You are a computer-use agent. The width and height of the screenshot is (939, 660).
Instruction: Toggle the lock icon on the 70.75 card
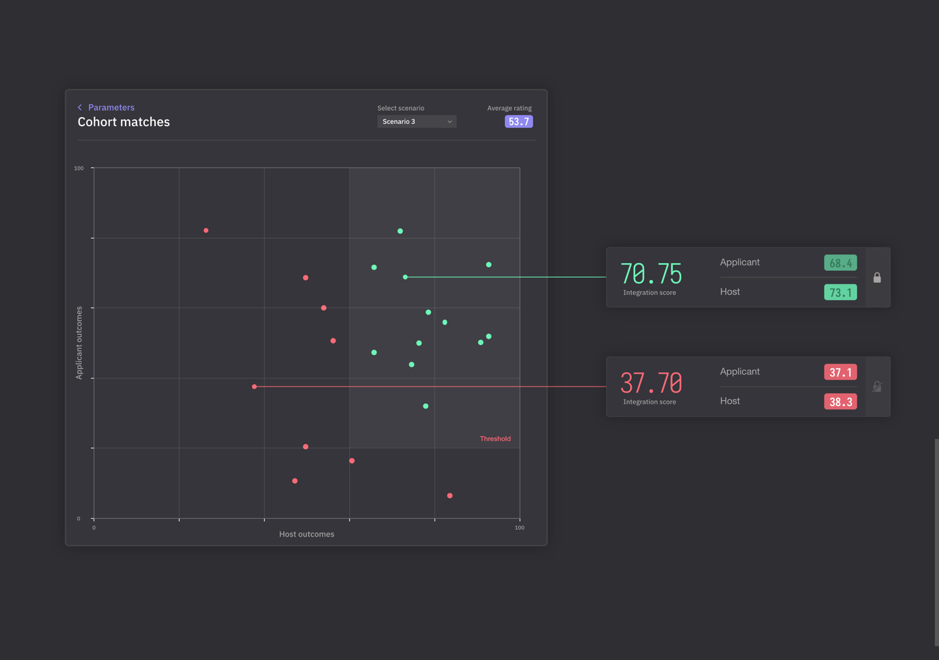tap(877, 277)
